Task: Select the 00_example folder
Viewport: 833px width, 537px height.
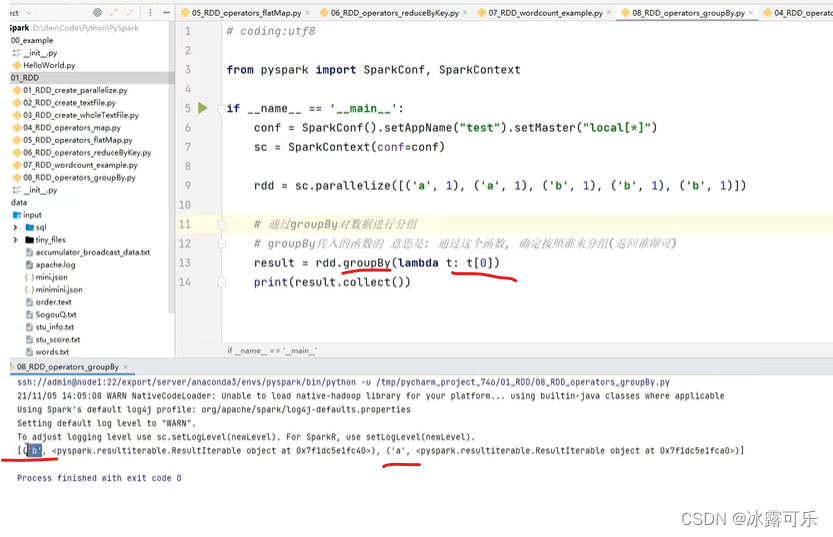Action: tap(32, 40)
